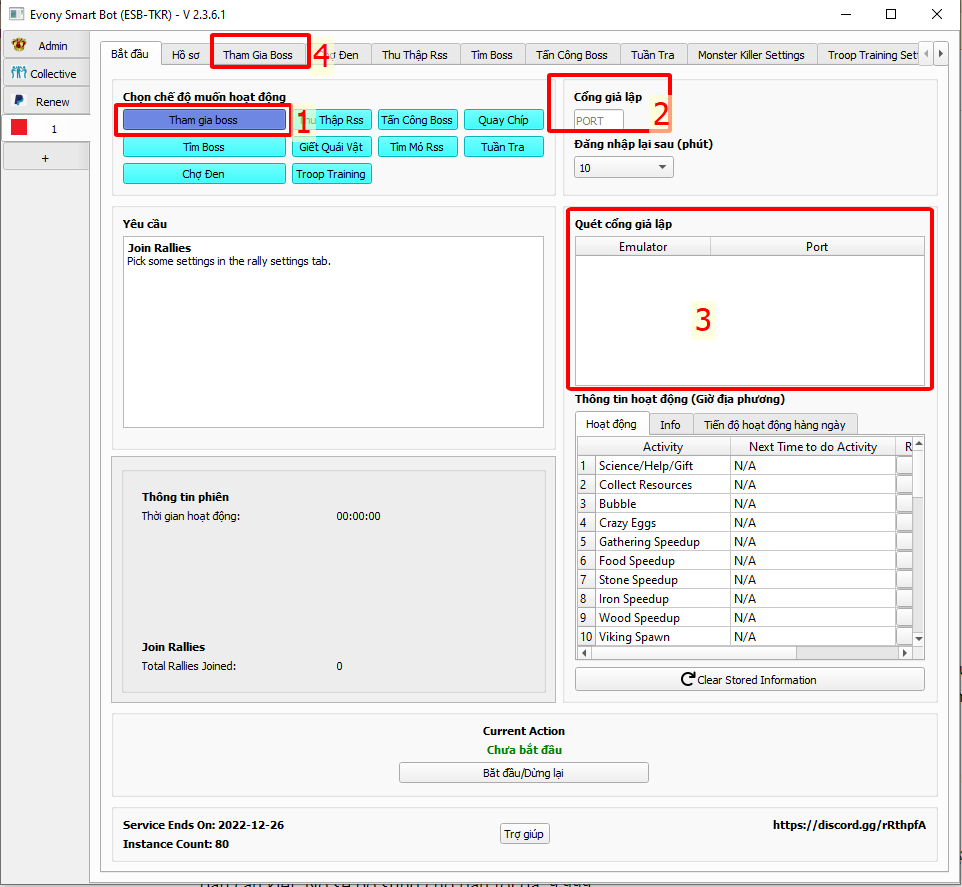Select the Info sub-tab

click(670, 424)
